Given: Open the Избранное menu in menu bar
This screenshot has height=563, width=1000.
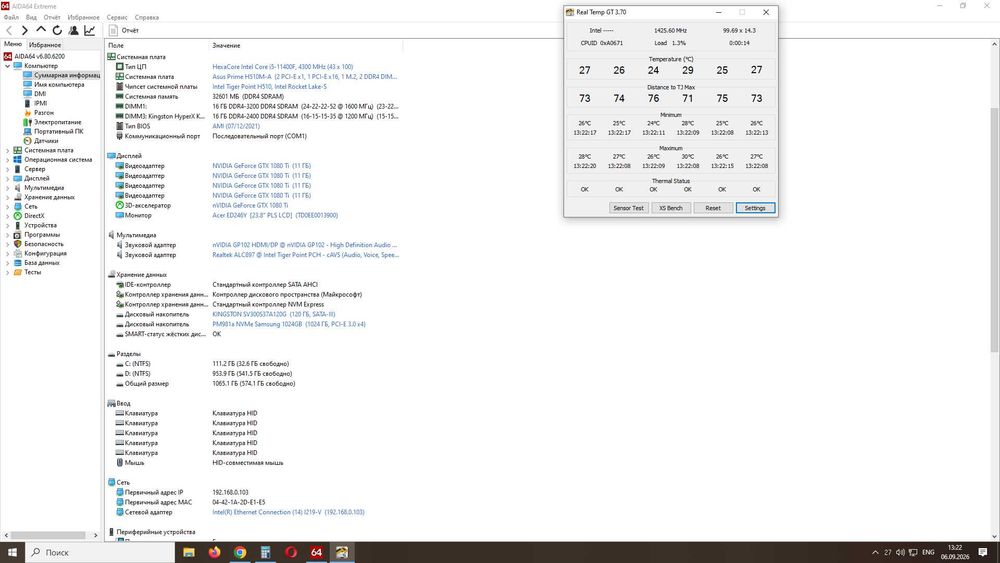Looking at the screenshot, I should [83, 17].
